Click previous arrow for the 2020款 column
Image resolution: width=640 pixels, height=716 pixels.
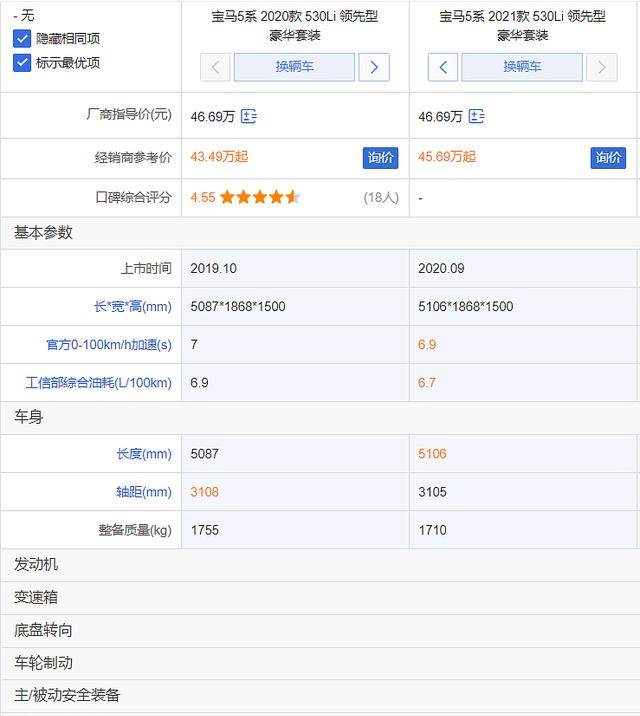(215, 67)
